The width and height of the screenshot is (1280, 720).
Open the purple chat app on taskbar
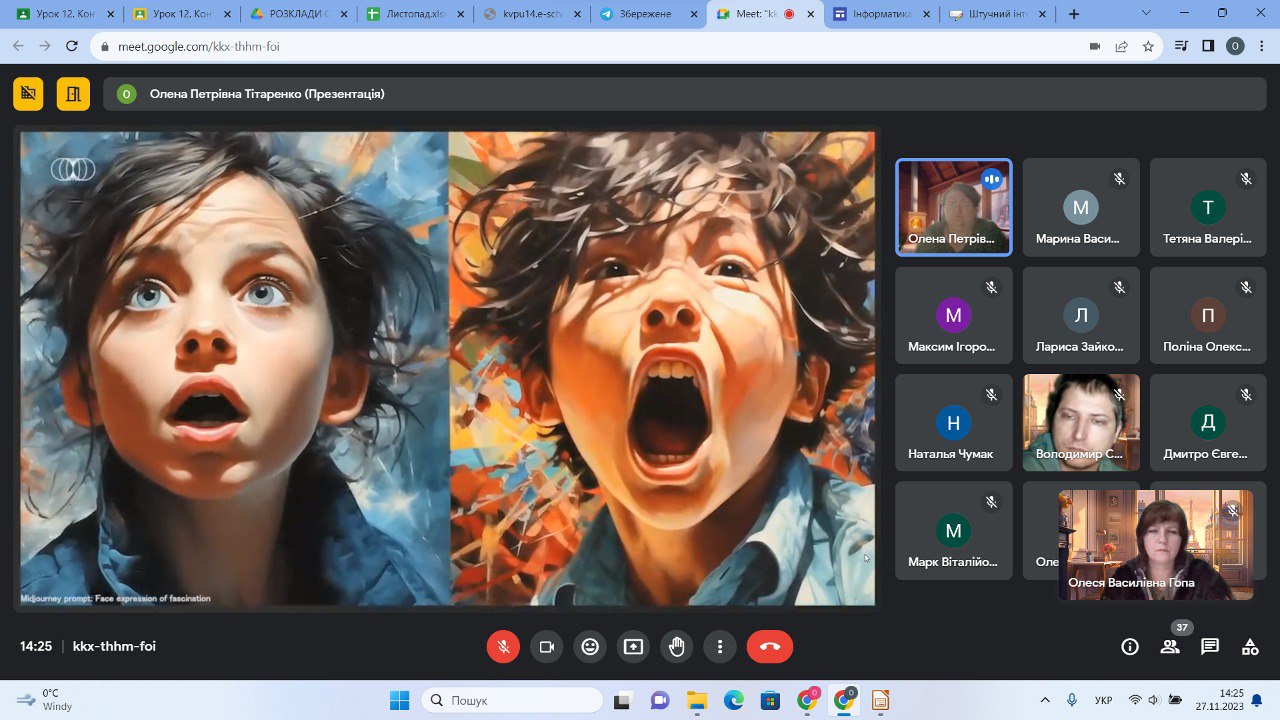tap(659, 700)
